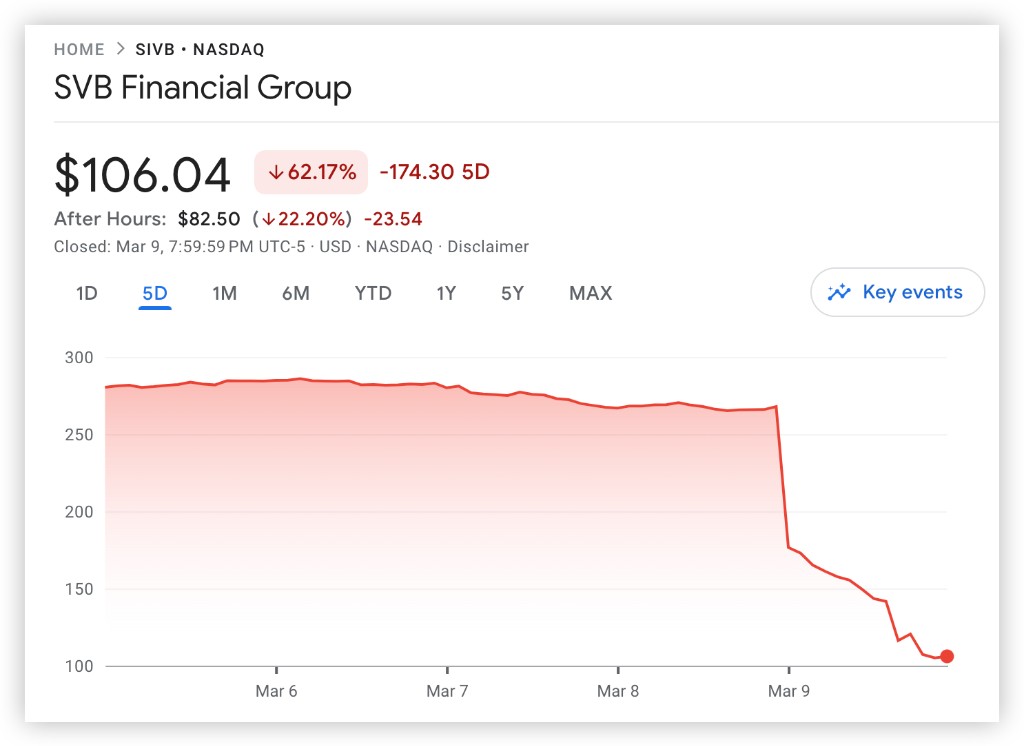Select the 1D time range tab
The height and width of the screenshot is (746, 1024).
87,294
